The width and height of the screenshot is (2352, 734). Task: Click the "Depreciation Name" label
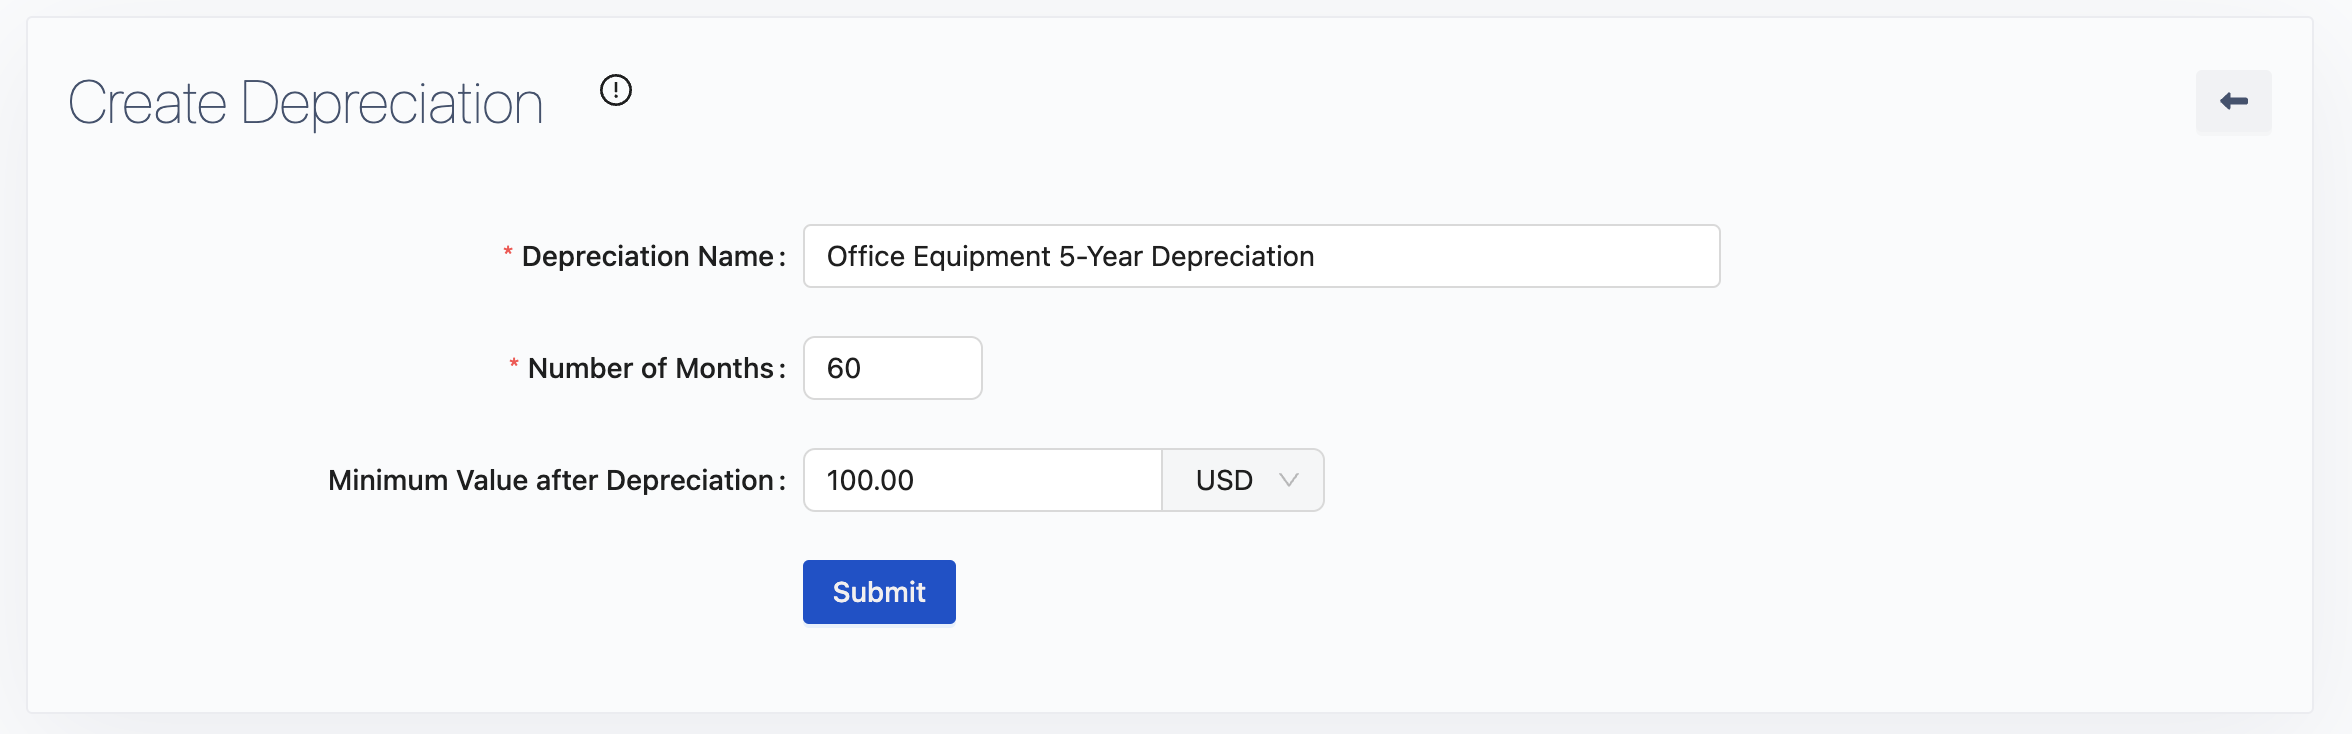pyautogui.click(x=647, y=257)
